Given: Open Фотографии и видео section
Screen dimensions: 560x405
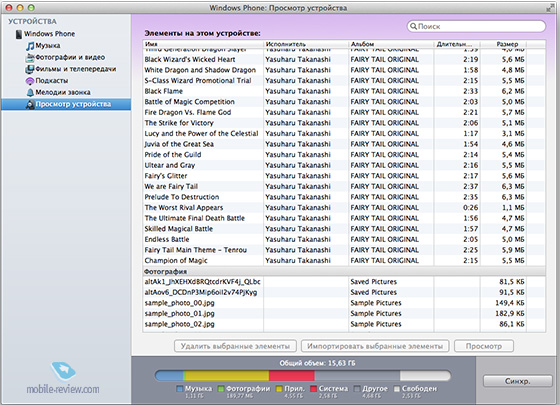Looking at the screenshot, I should pyautogui.click(x=70, y=57).
